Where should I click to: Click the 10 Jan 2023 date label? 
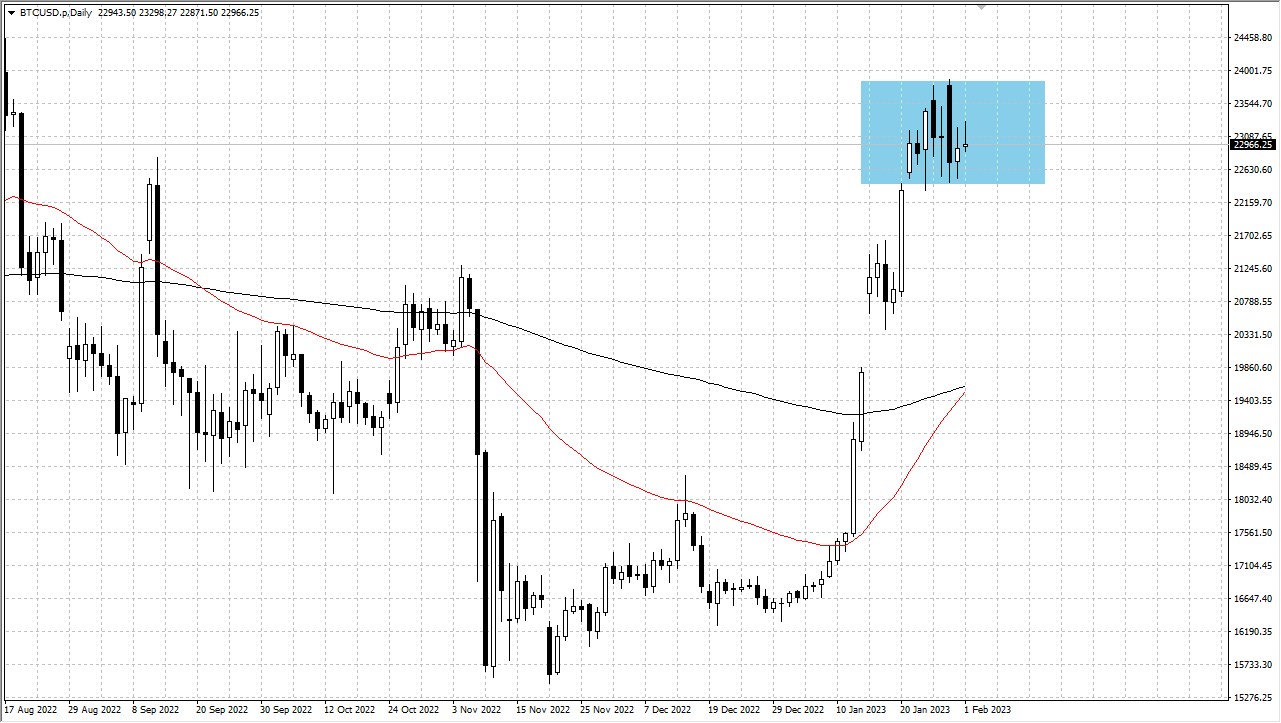click(x=862, y=710)
